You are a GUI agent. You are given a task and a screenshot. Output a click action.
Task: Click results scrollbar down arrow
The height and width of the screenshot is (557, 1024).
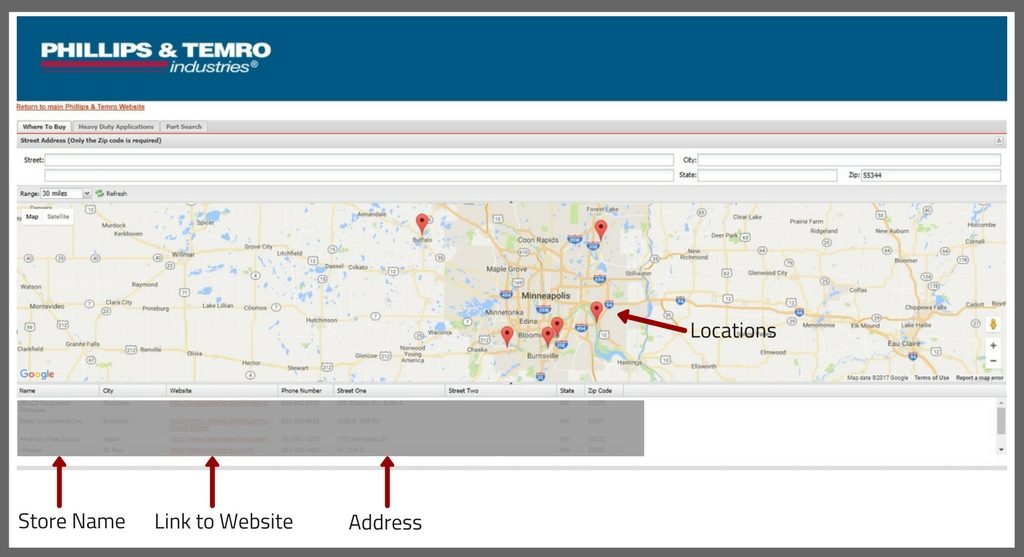coord(1001,450)
